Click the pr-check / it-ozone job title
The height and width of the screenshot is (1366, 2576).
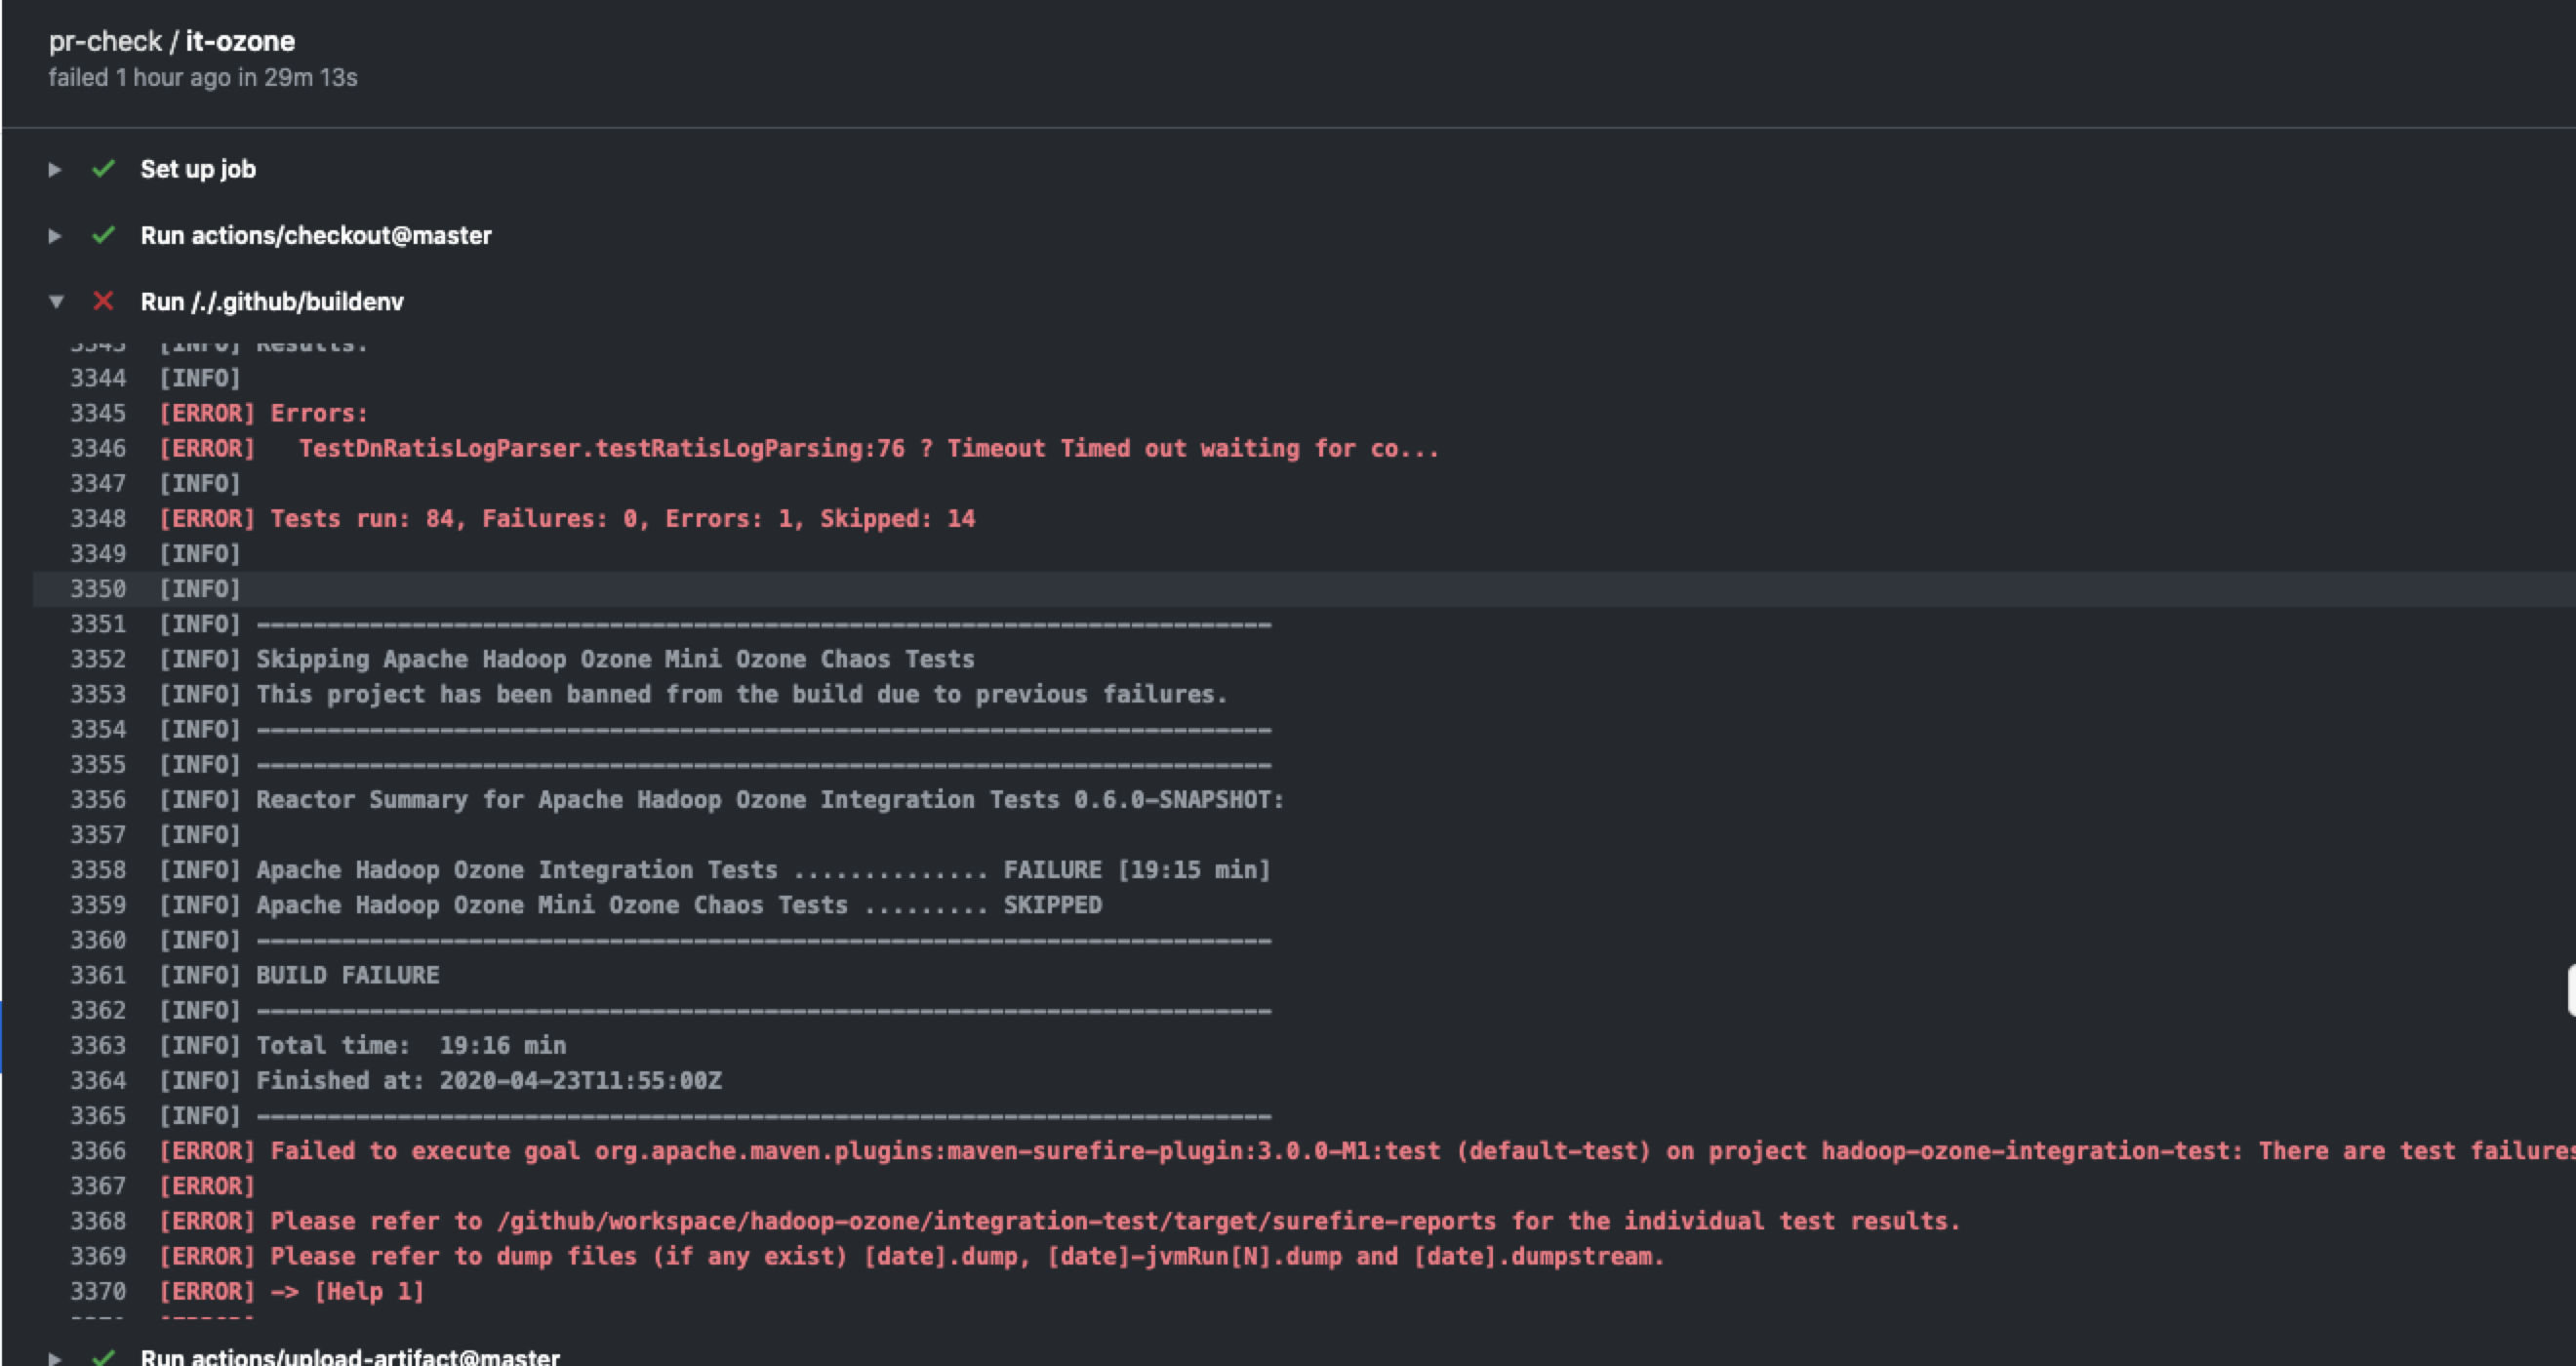(172, 41)
